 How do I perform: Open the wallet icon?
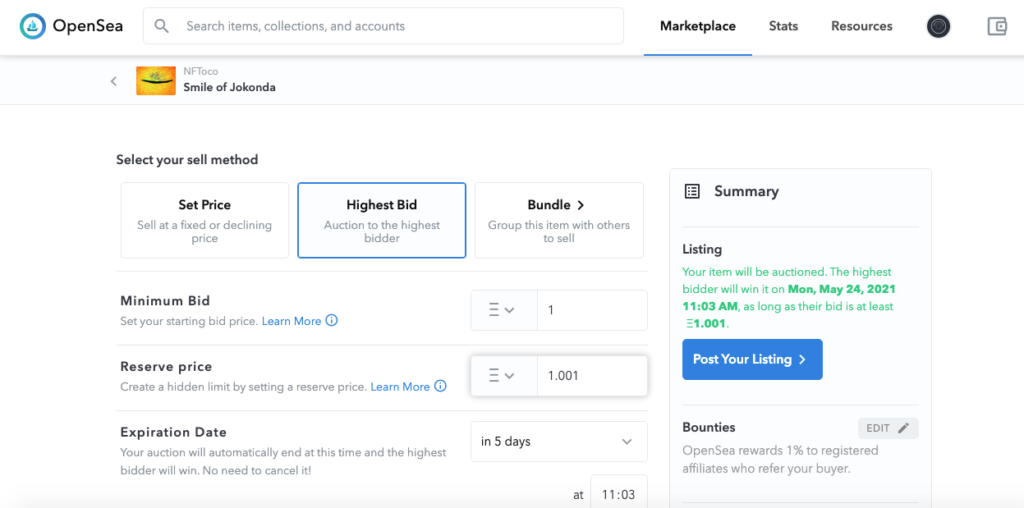(x=996, y=26)
